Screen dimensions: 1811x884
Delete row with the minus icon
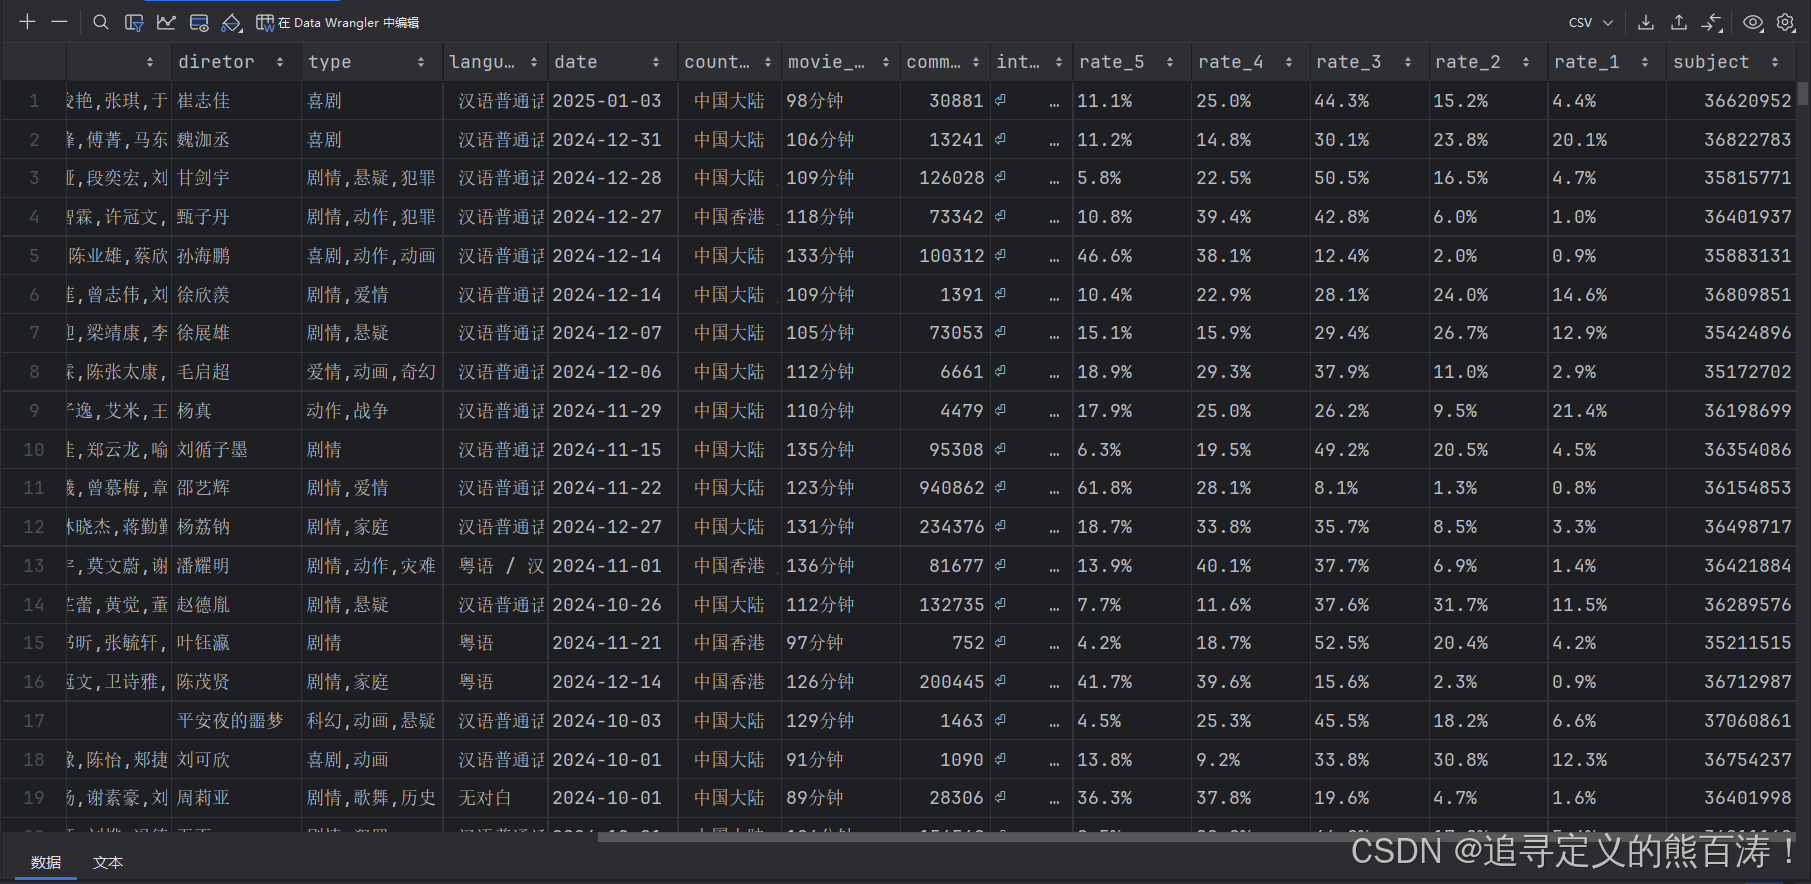click(x=59, y=22)
